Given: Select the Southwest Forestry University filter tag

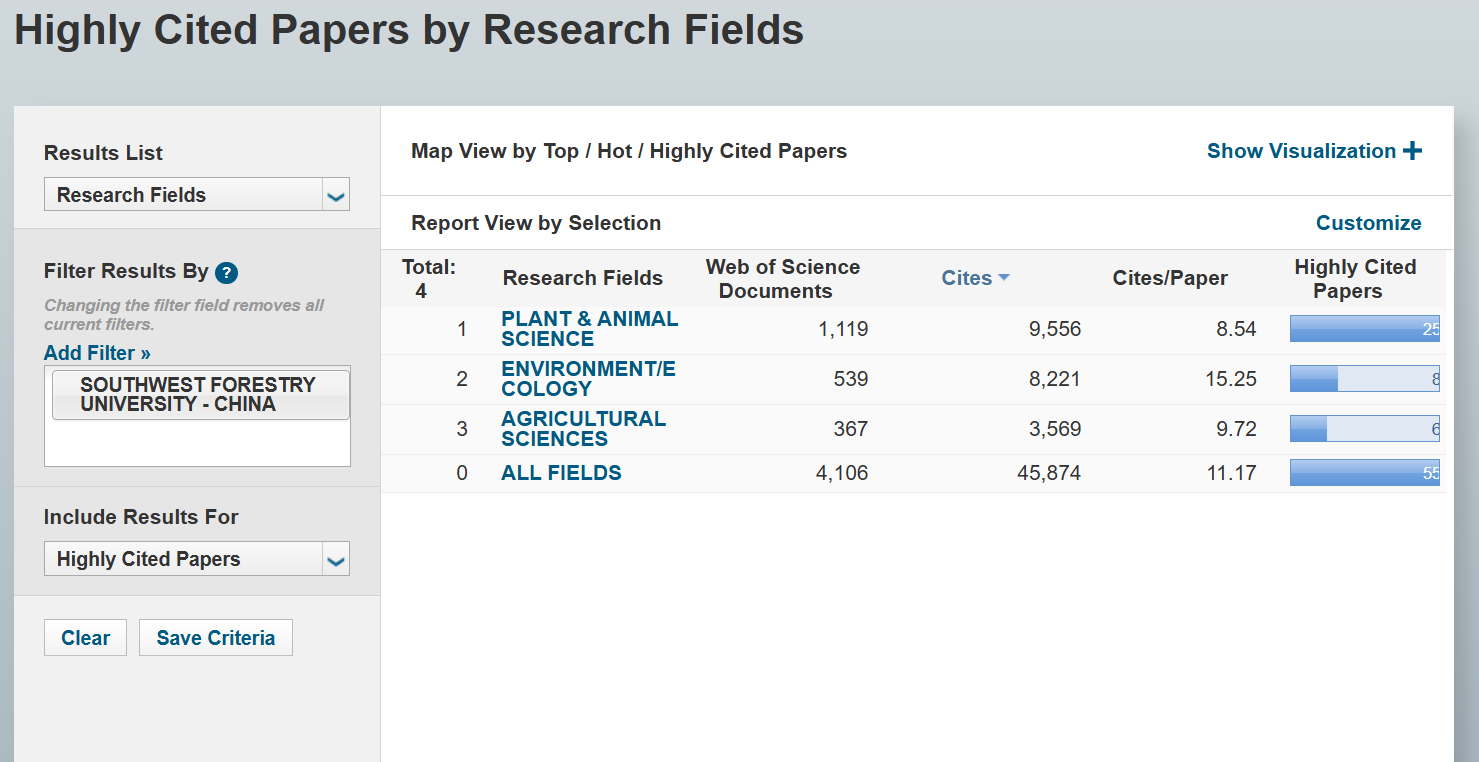Looking at the screenshot, I should [x=200, y=395].
